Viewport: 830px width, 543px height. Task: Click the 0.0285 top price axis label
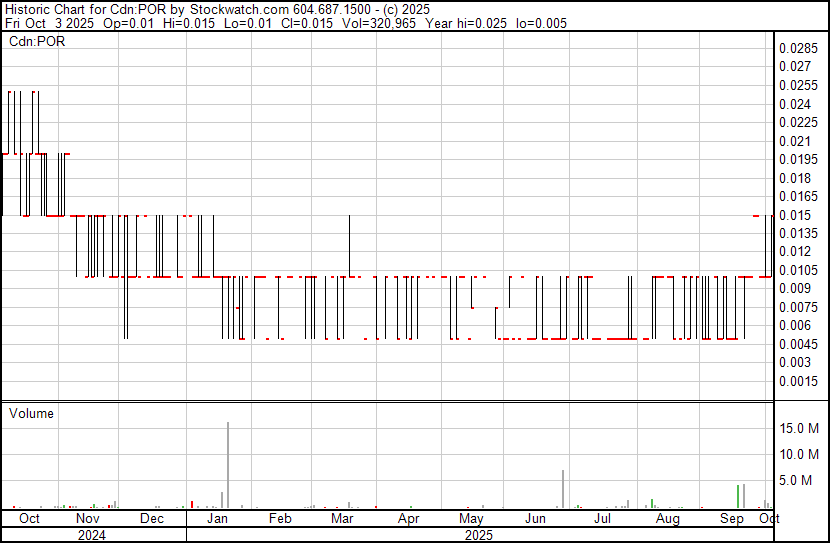(798, 48)
